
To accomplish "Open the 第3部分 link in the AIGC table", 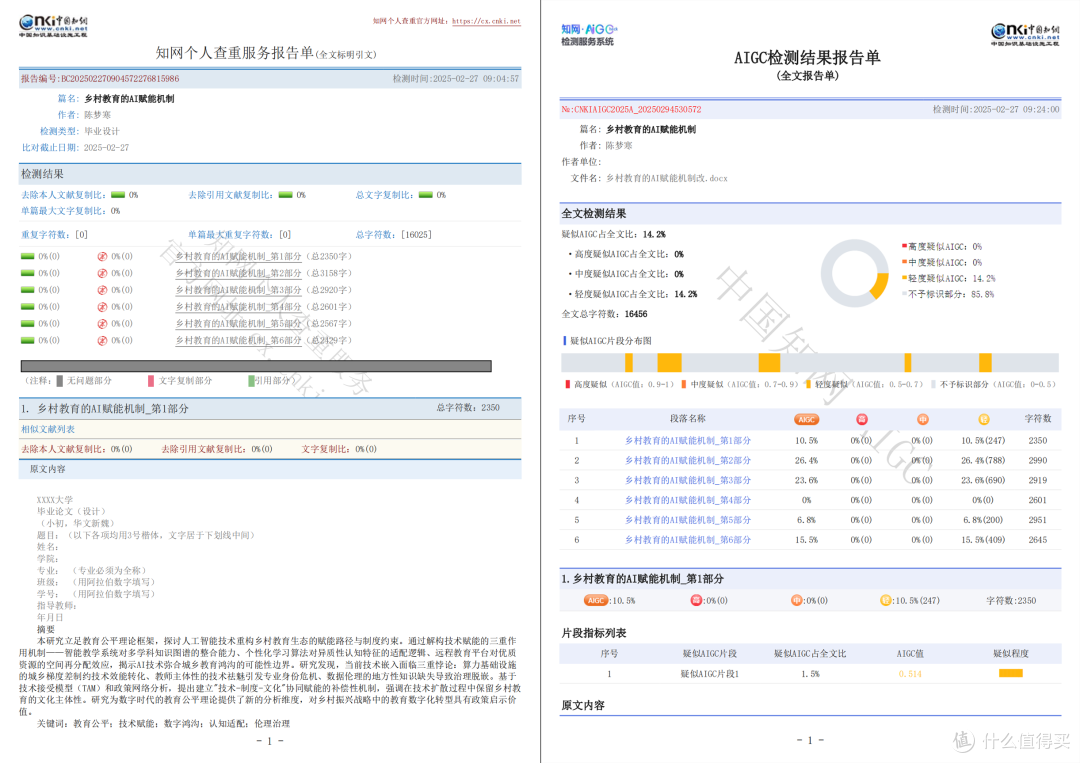I will (687, 480).
